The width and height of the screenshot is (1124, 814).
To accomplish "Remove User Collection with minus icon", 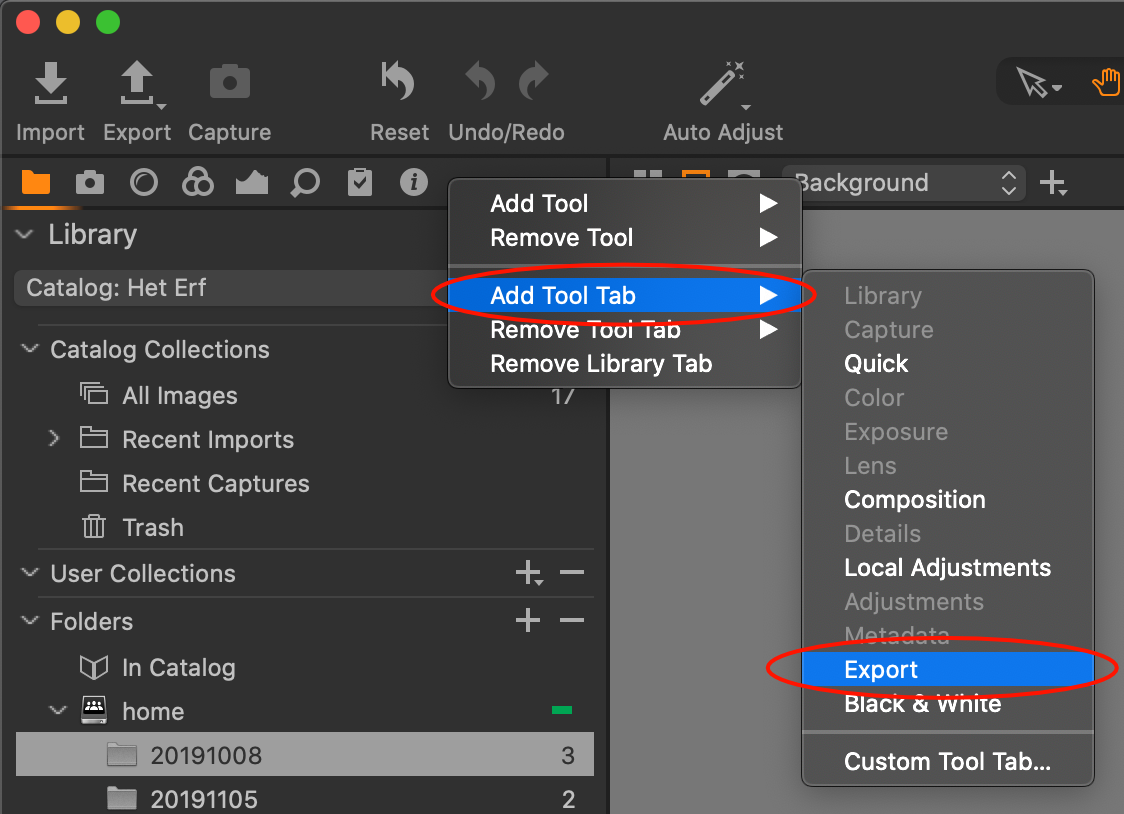I will tap(572, 573).
